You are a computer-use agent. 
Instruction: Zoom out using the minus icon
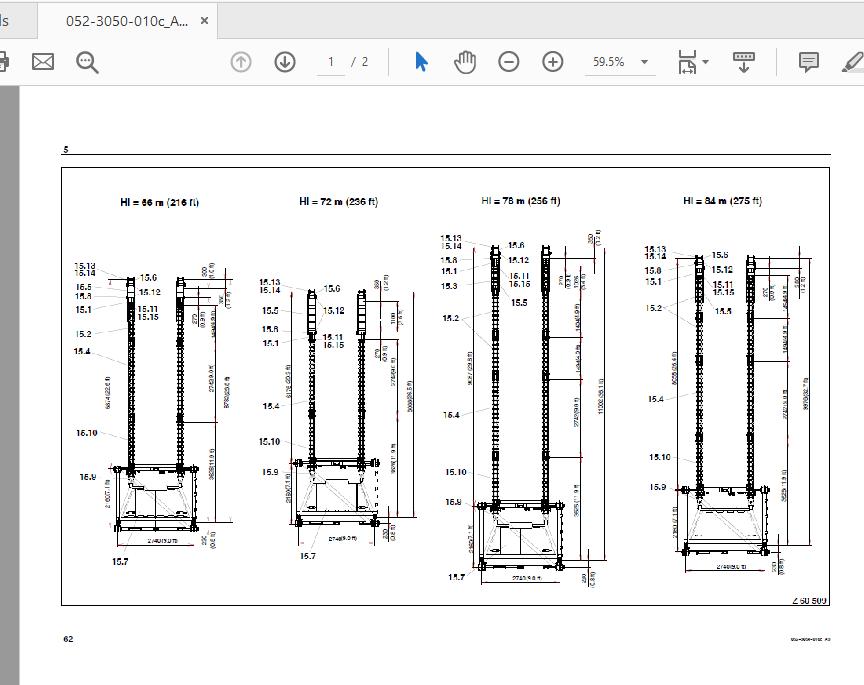(x=509, y=61)
